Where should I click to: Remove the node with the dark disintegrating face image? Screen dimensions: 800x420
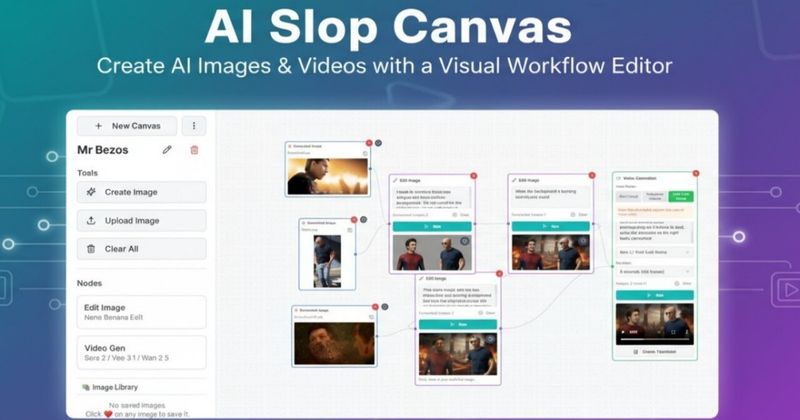pyautogui.click(x=375, y=307)
